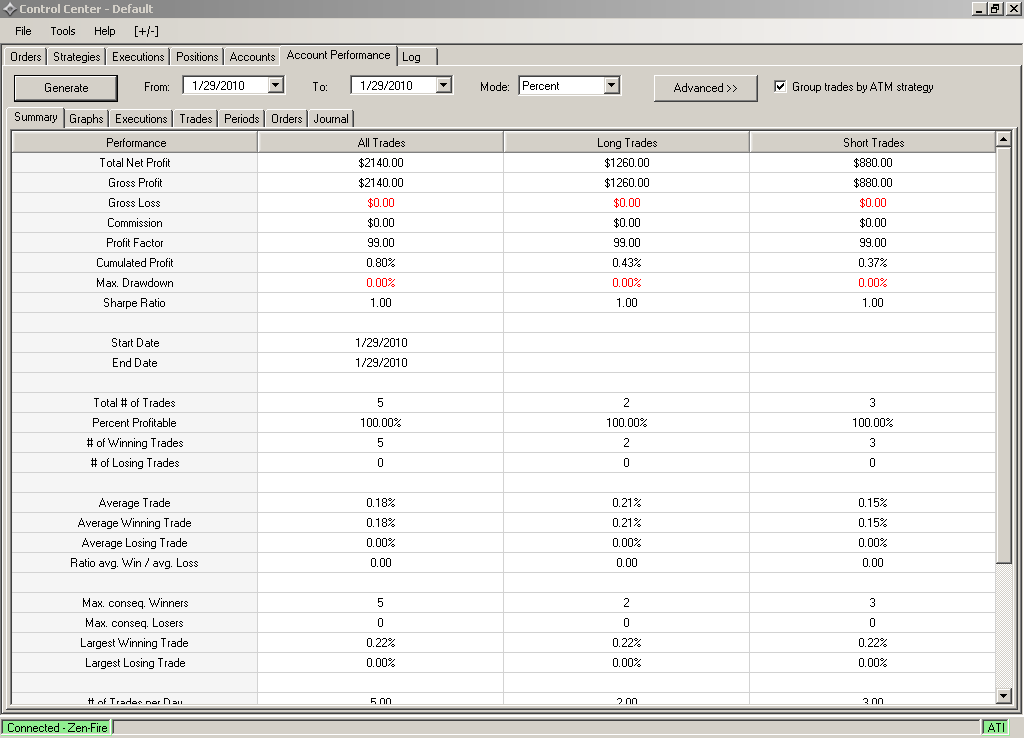Click the Control Center title bar icon
This screenshot has height=738, width=1024.
click(10, 8)
